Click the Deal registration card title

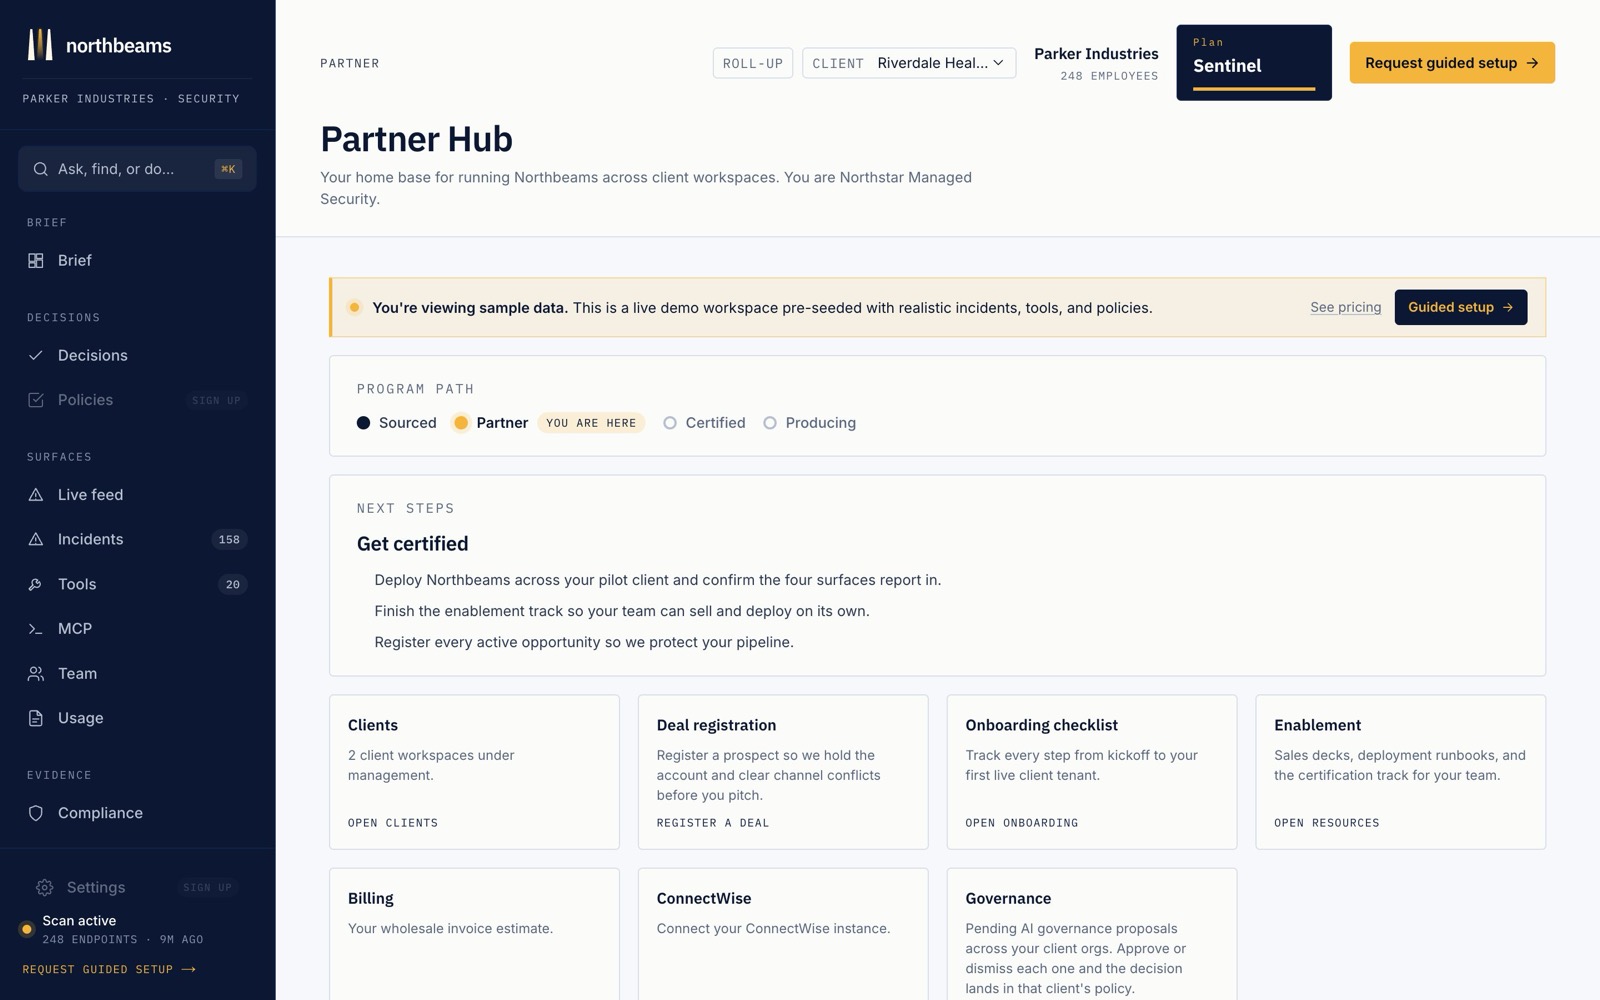click(x=716, y=725)
